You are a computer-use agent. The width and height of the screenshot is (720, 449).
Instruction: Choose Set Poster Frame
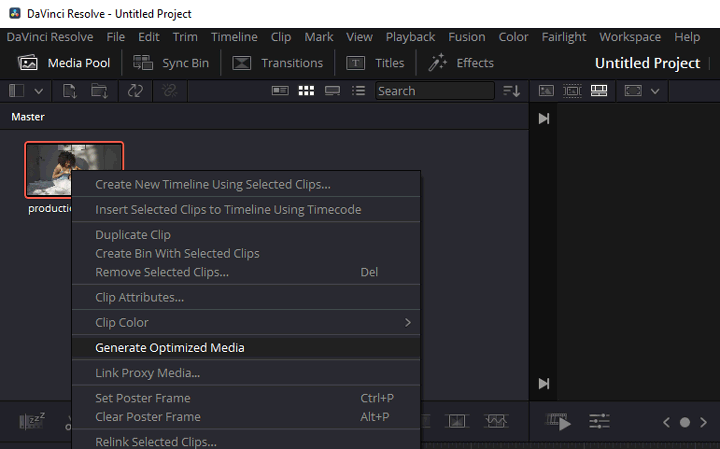(x=246, y=398)
